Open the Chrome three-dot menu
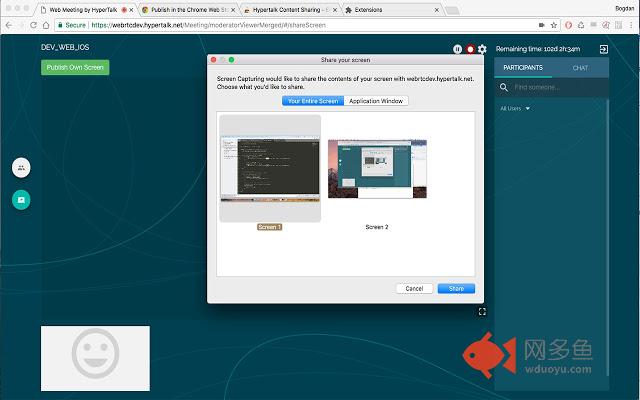Screen dimensions: 640x400 tap(631, 25)
